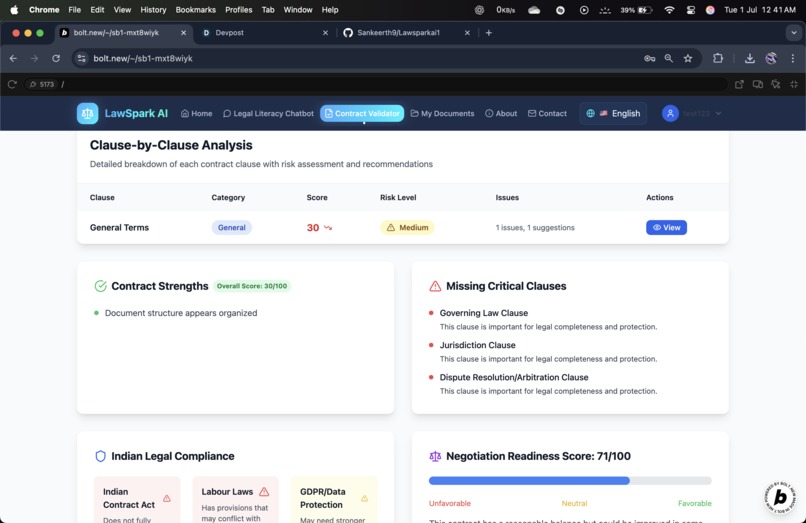The height and width of the screenshot is (523, 806).
Task: Reload the Chrome page
Action: (56, 59)
